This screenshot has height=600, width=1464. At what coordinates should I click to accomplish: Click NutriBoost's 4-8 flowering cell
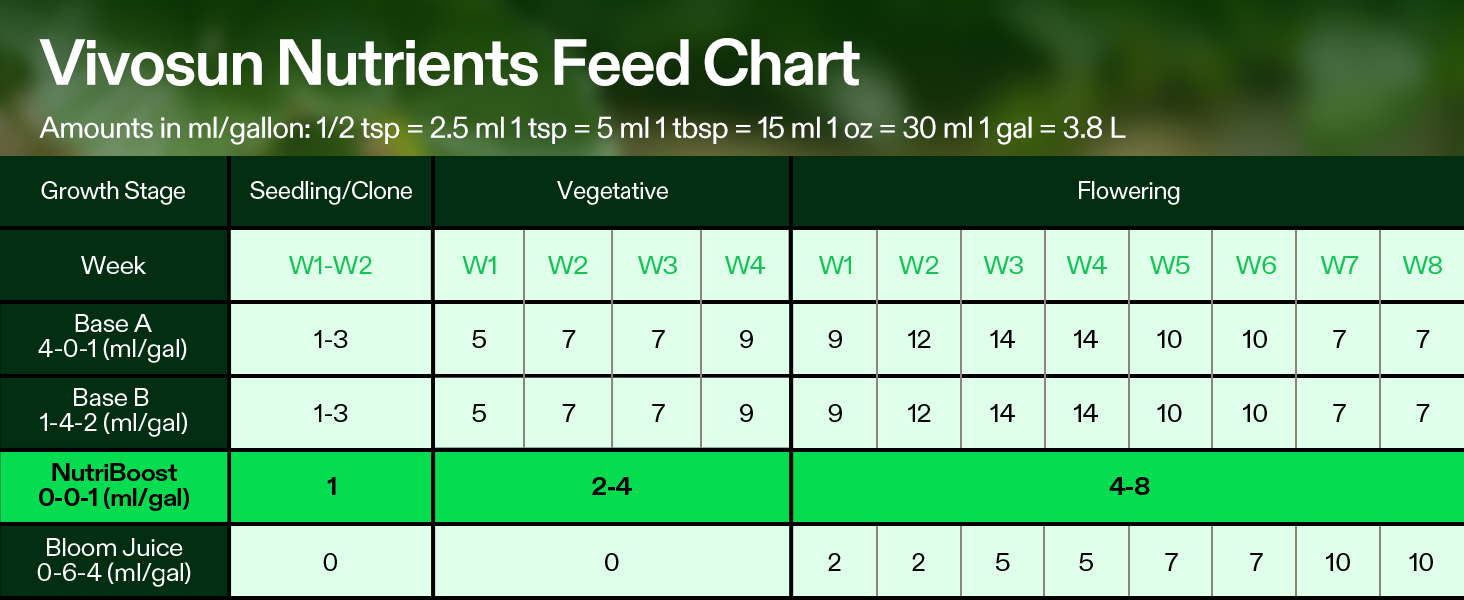[1128, 487]
